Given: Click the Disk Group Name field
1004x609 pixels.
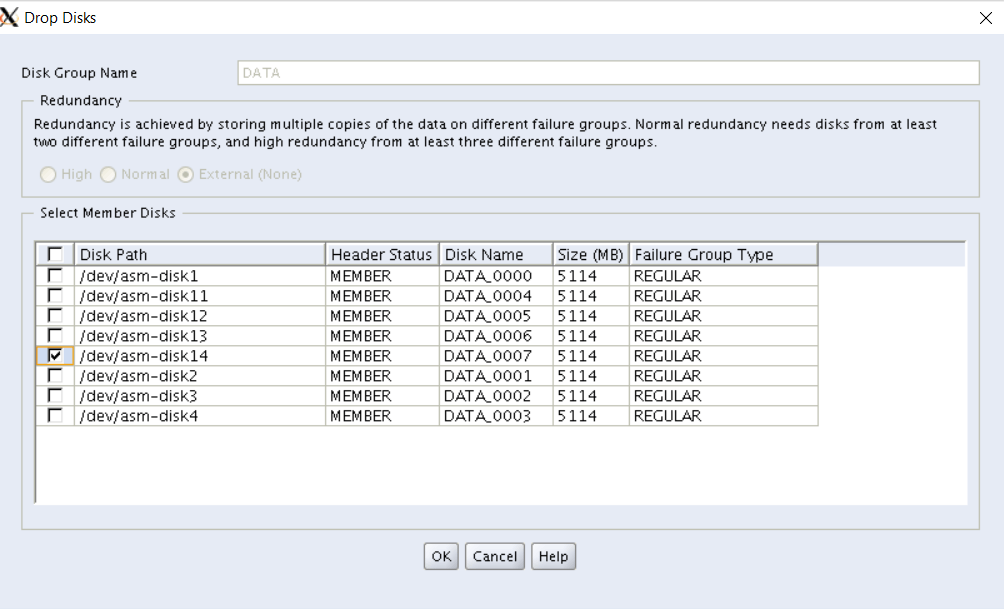Looking at the screenshot, I should [x=608, y=73].
